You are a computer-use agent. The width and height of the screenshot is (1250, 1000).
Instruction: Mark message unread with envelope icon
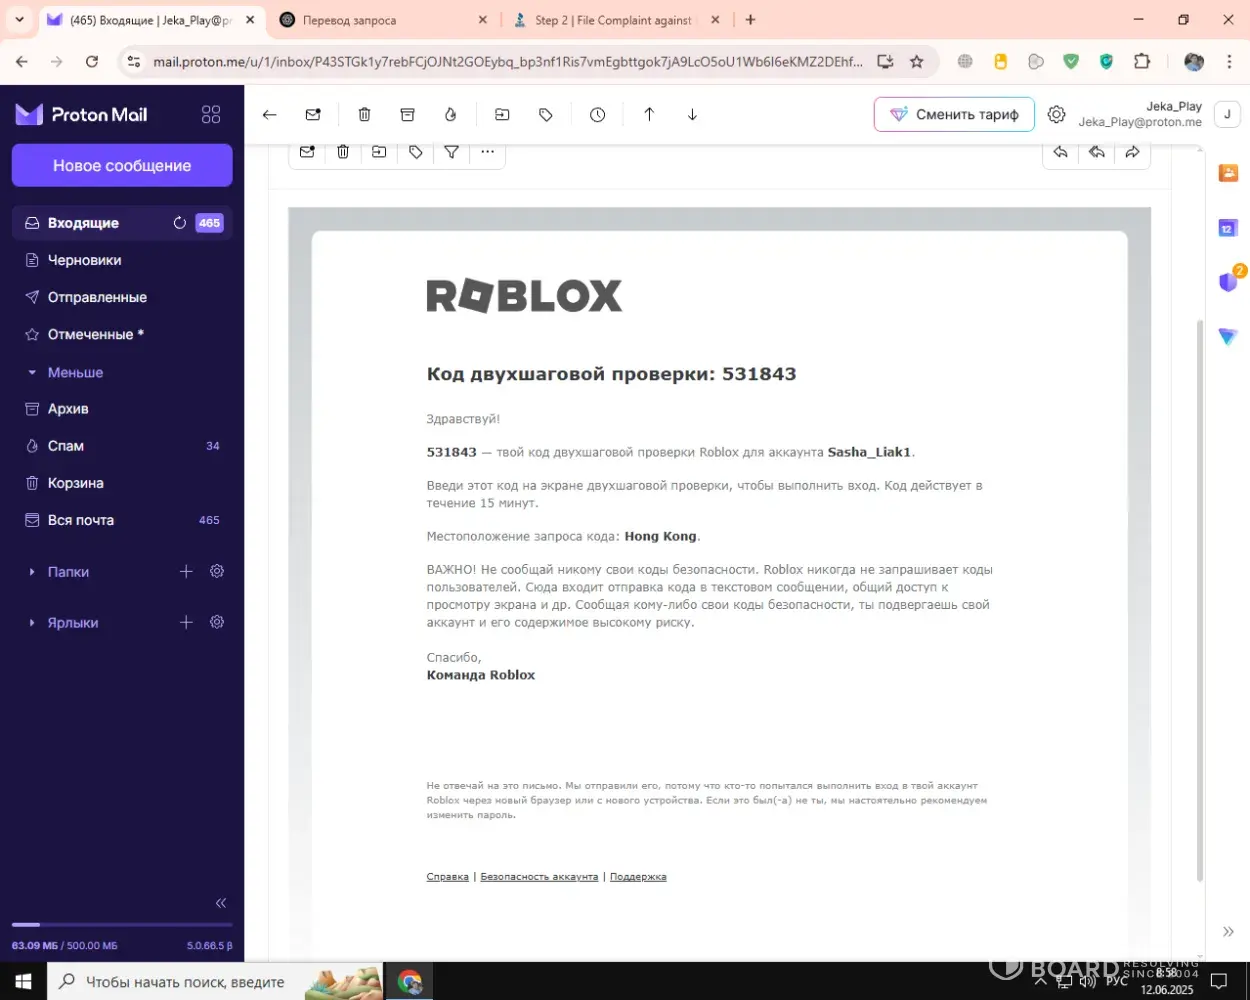(x=313, y=115)
